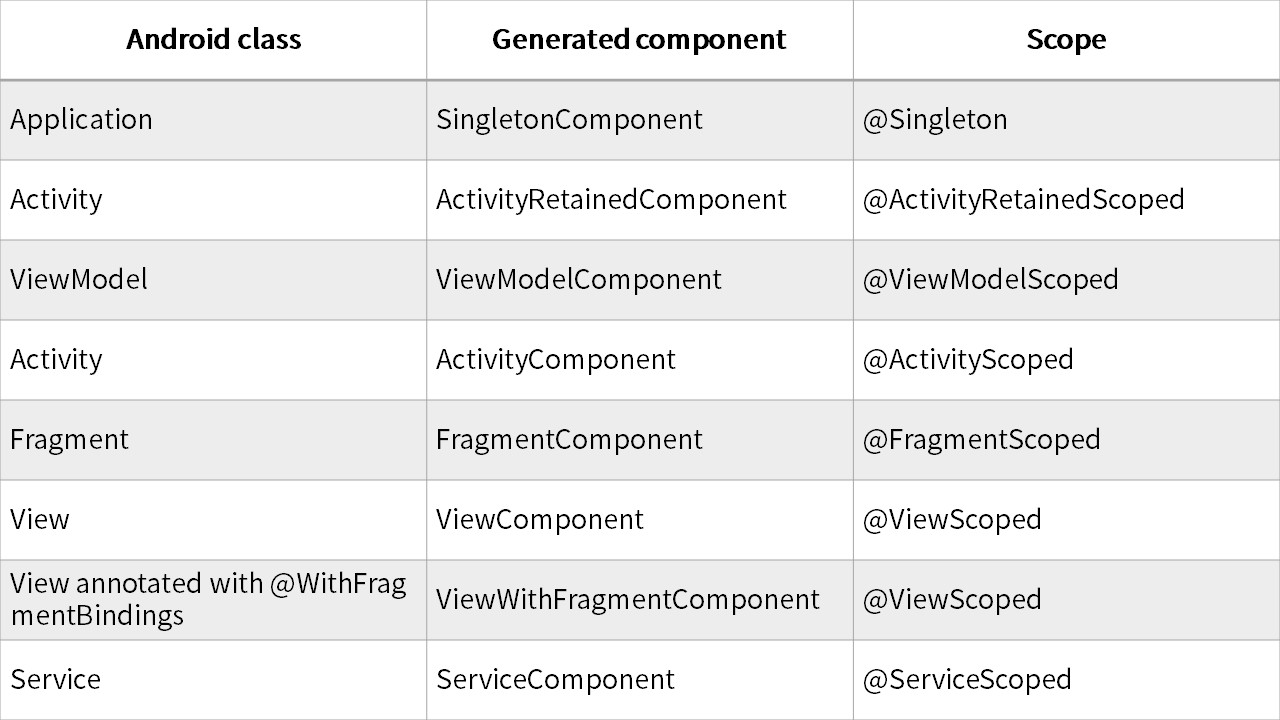Select the SingletonComponent cell
The width and height of the screenshot is (1280, 720).
569,120
